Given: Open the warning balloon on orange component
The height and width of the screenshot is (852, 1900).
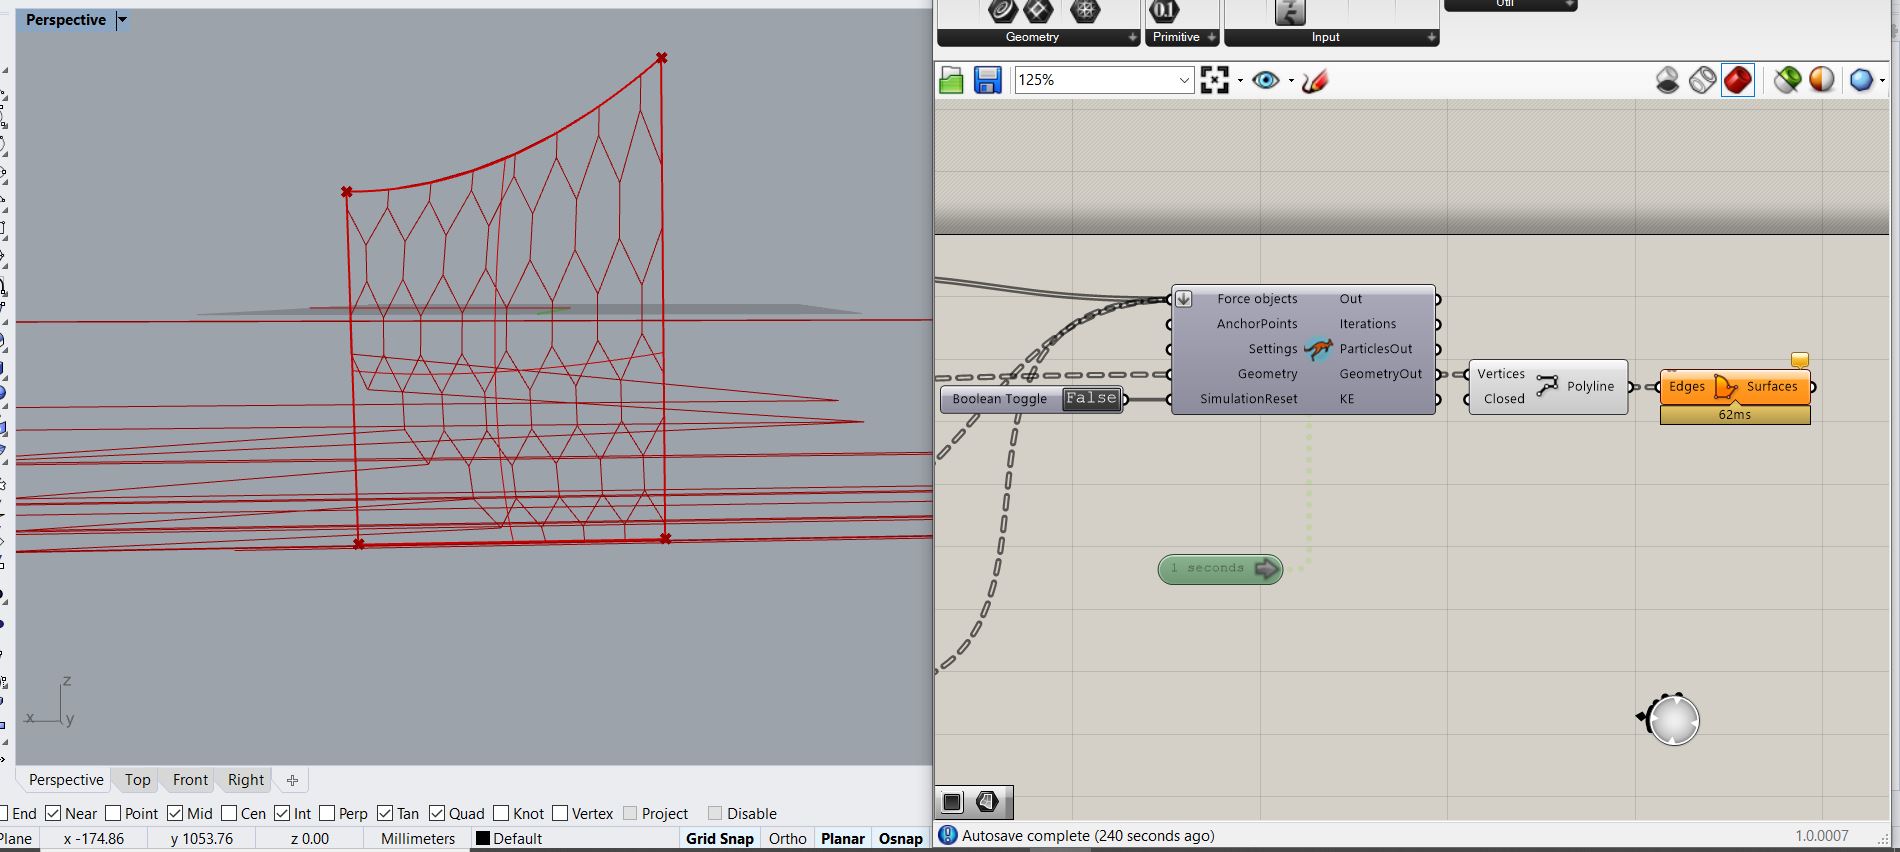Looking at the screenshot, I should click(1800, 360).
